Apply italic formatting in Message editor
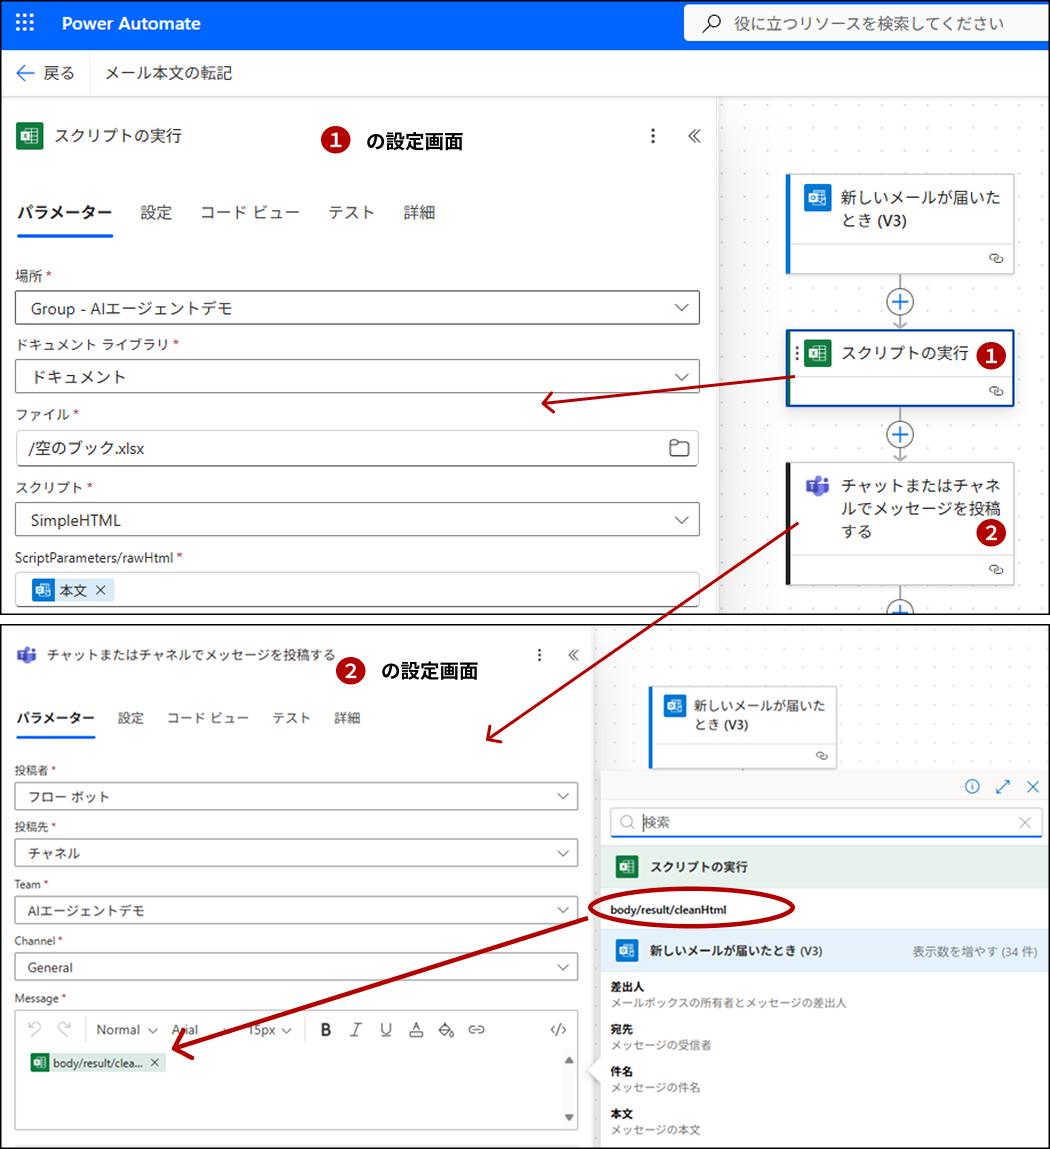Screen dimensions: 1050x1149 [355, 1030]
